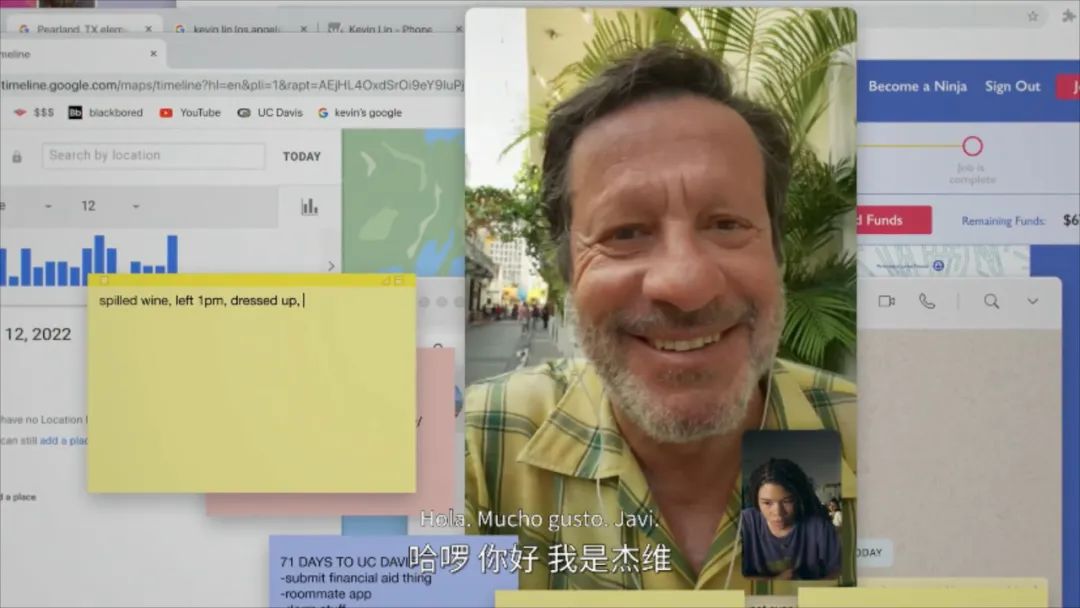Click the self-view thumbnail in video call

pos(791,505)
